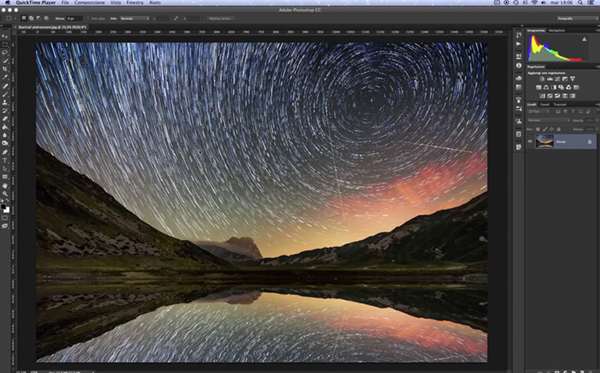
Task: Click the Sfuma feather input field
Action: click(x=74, y=18)
